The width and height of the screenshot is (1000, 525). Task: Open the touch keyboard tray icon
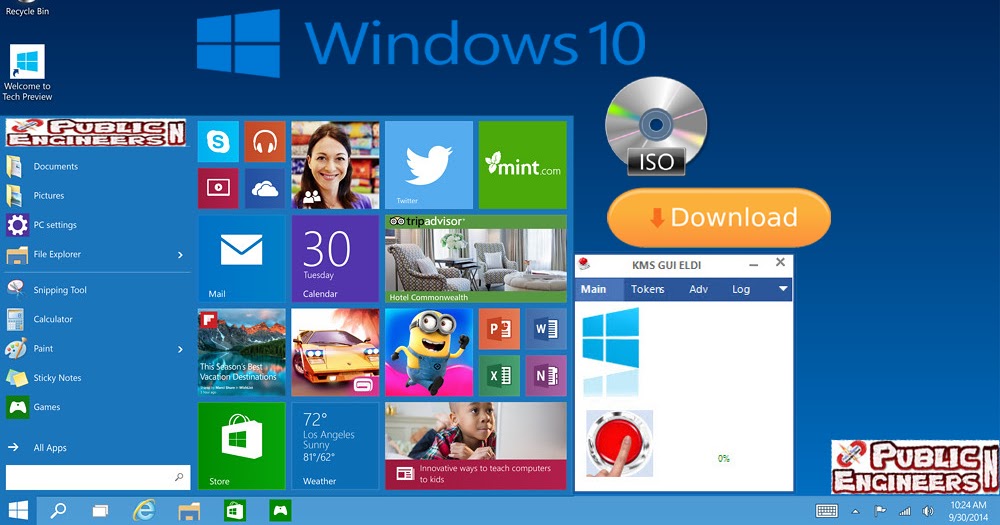(827, 511)
